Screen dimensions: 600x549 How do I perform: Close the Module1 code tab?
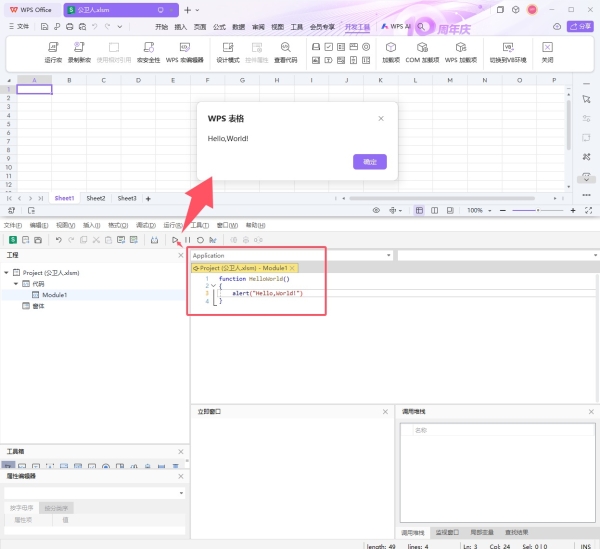(x=292, y=268)
